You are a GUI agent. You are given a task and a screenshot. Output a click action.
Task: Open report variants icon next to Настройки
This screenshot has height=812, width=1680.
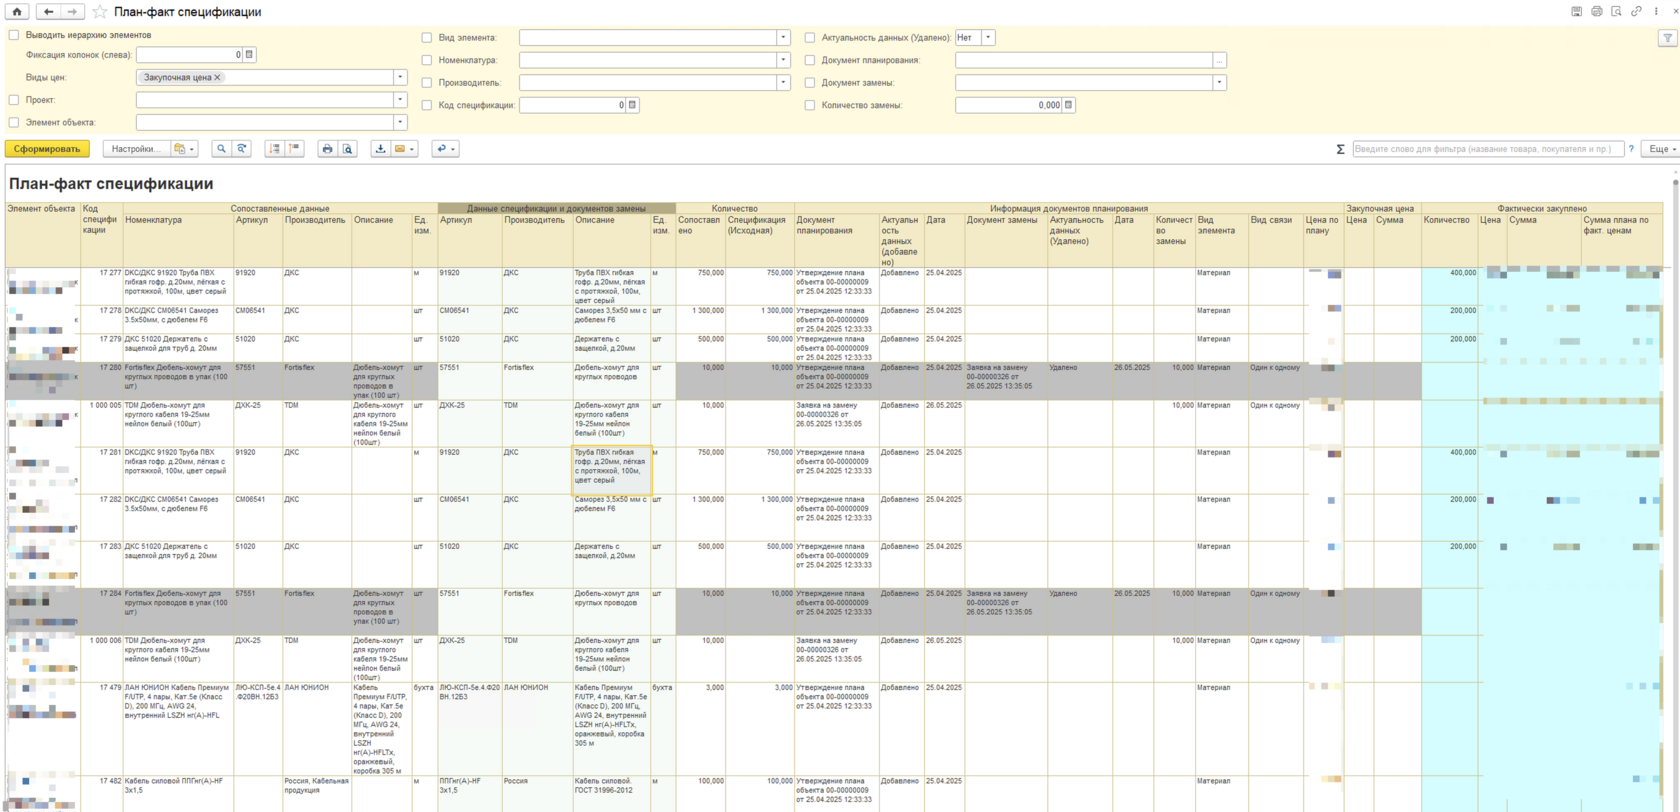185,149
